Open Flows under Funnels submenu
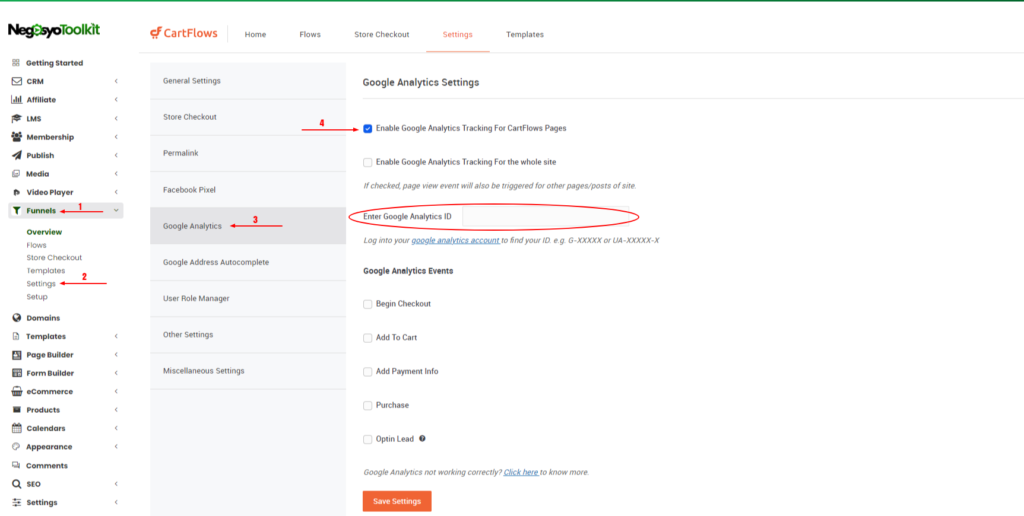 [x=37, y=245]
